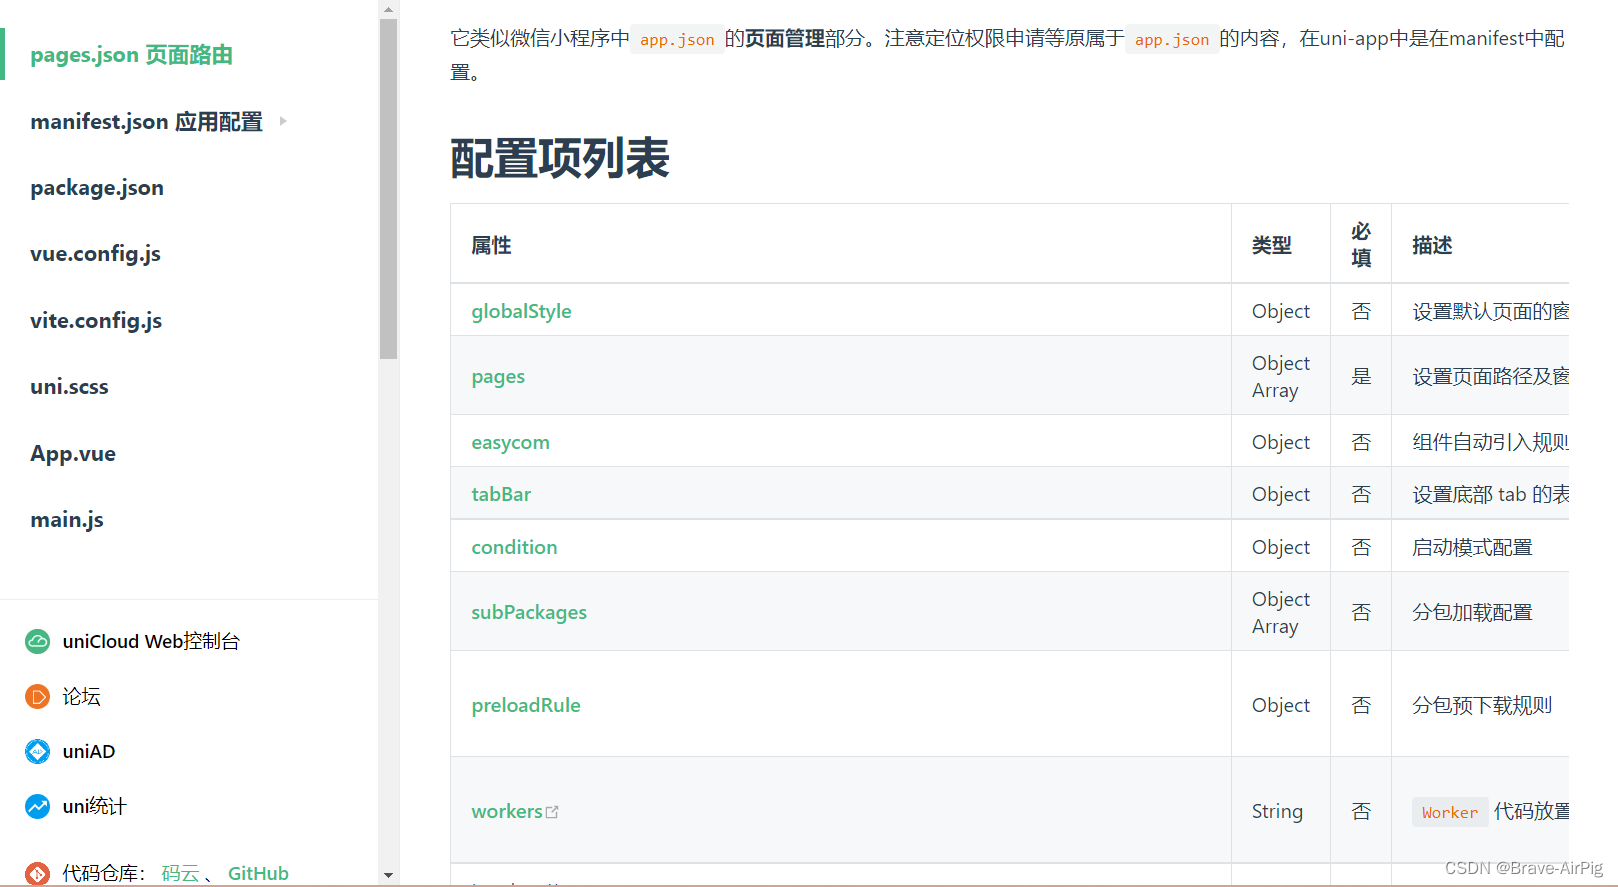Click the 必填 column header

coord(1361,245)
